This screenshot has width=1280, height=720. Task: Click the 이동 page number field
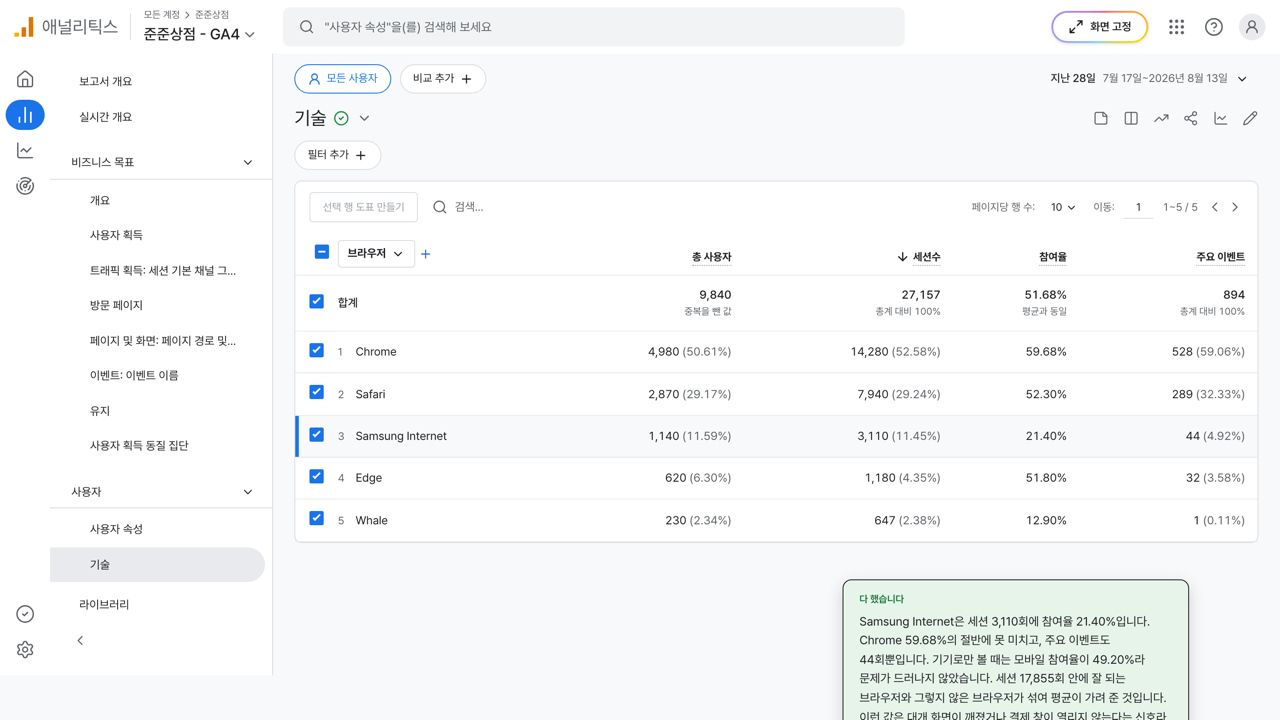(1138, 207)
